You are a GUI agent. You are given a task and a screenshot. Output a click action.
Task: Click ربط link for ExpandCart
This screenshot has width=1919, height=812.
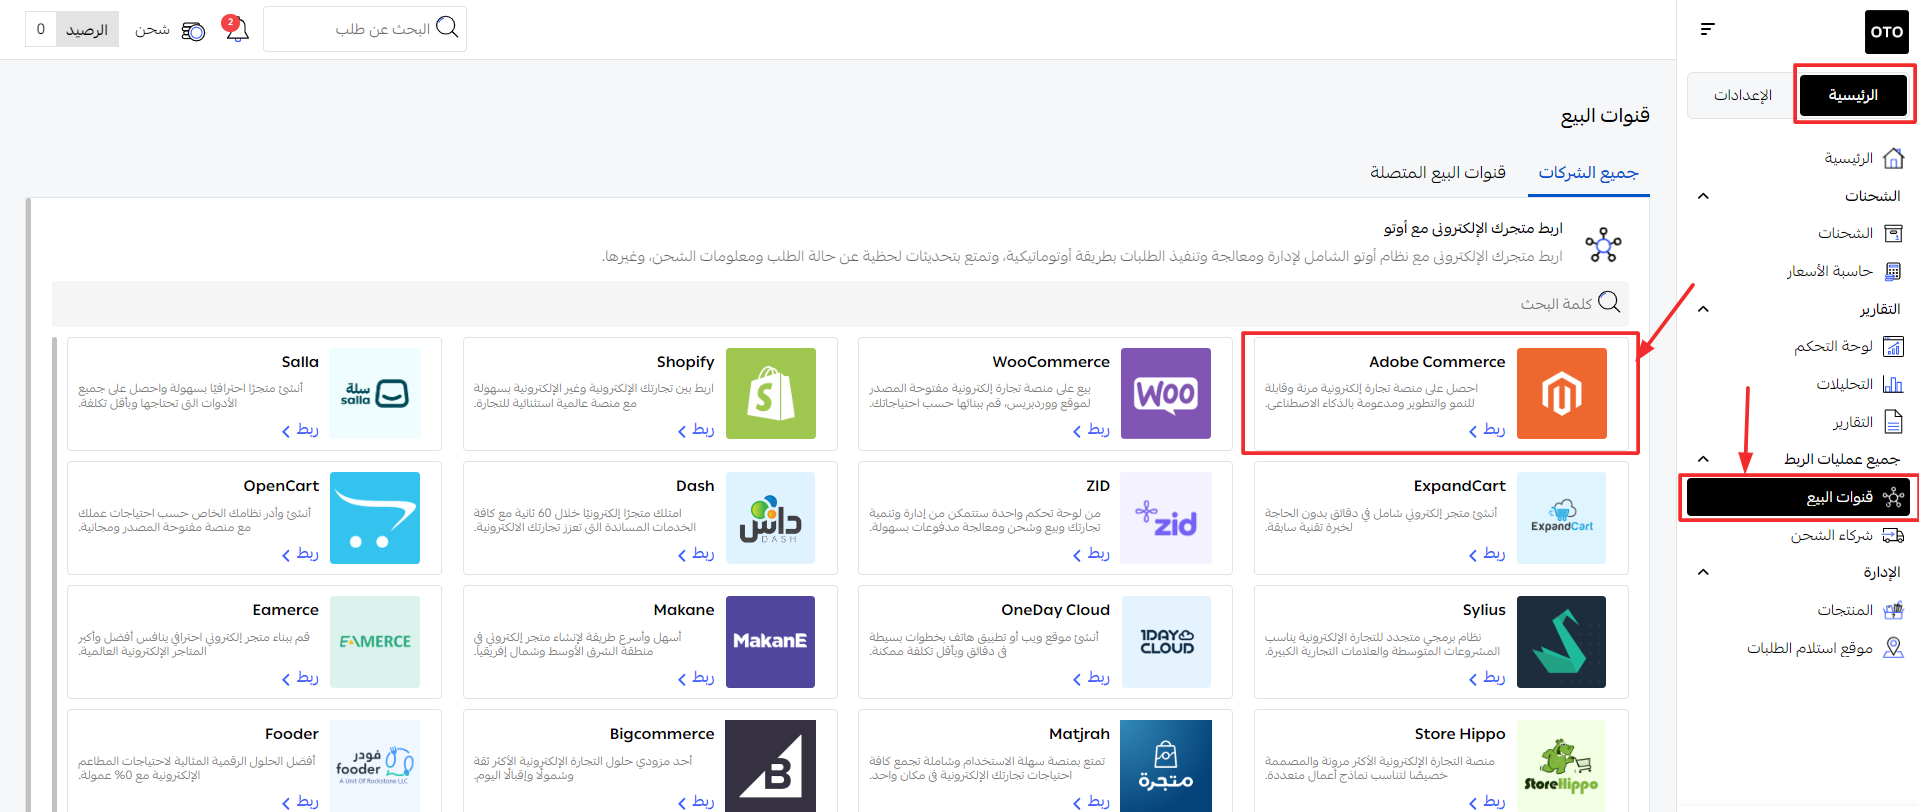point(1487,553)
